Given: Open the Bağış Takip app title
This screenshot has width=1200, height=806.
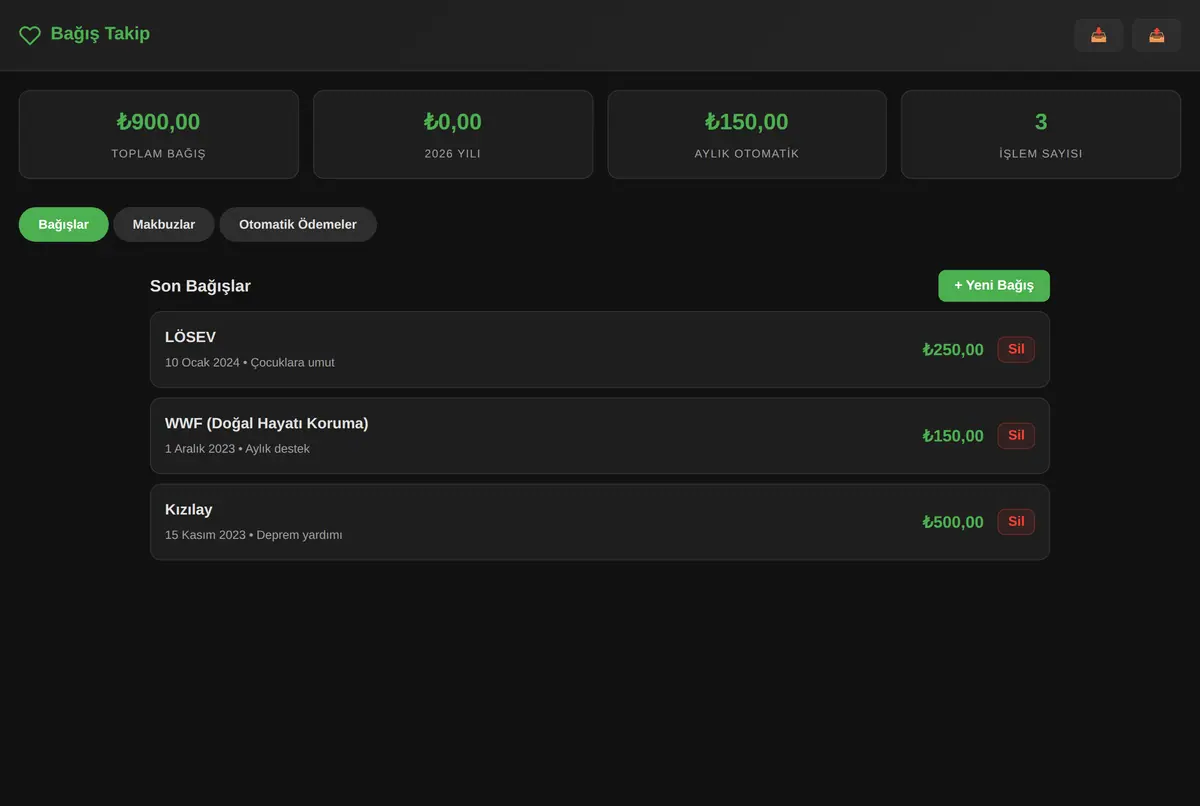Looking at the screenshot, I should tap(100, 34).
